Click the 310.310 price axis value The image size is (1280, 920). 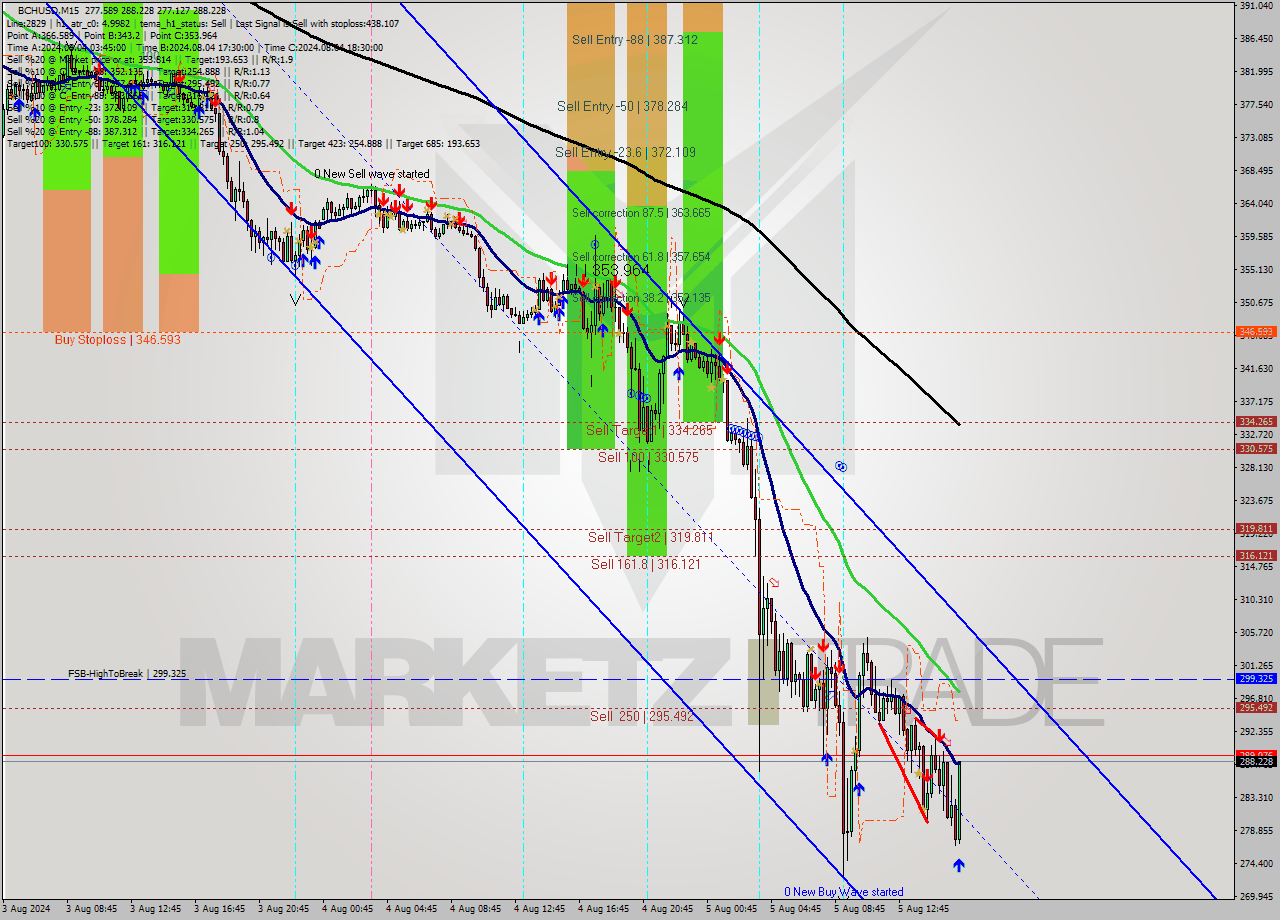click(x=1256, y=600)
